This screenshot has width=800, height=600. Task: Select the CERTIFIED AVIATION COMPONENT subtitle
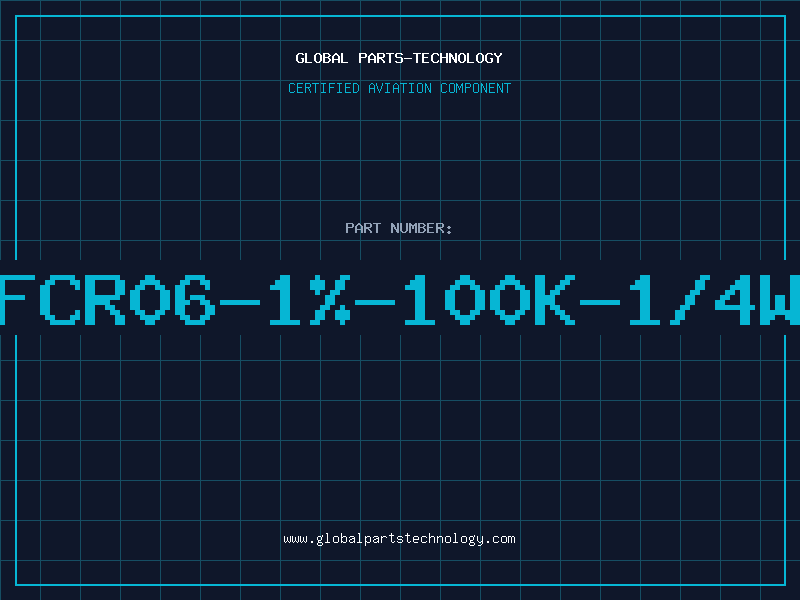[399, 88]
